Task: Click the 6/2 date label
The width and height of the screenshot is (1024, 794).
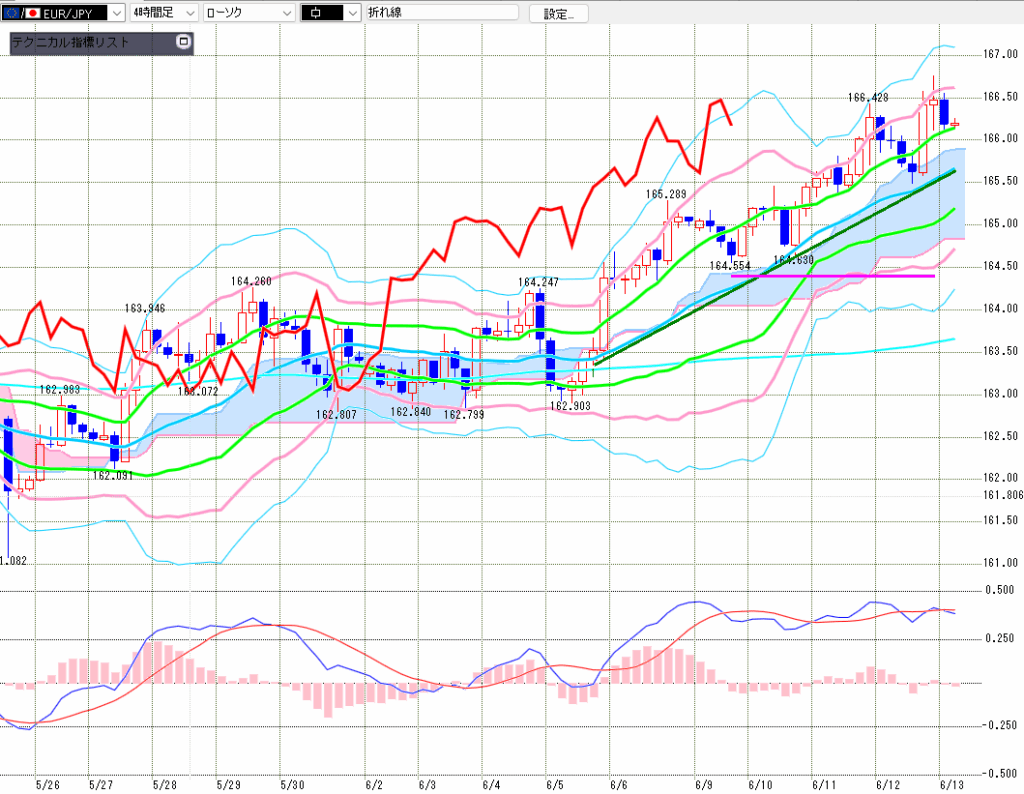Action: pyautogui.click(x=374, y=784)
